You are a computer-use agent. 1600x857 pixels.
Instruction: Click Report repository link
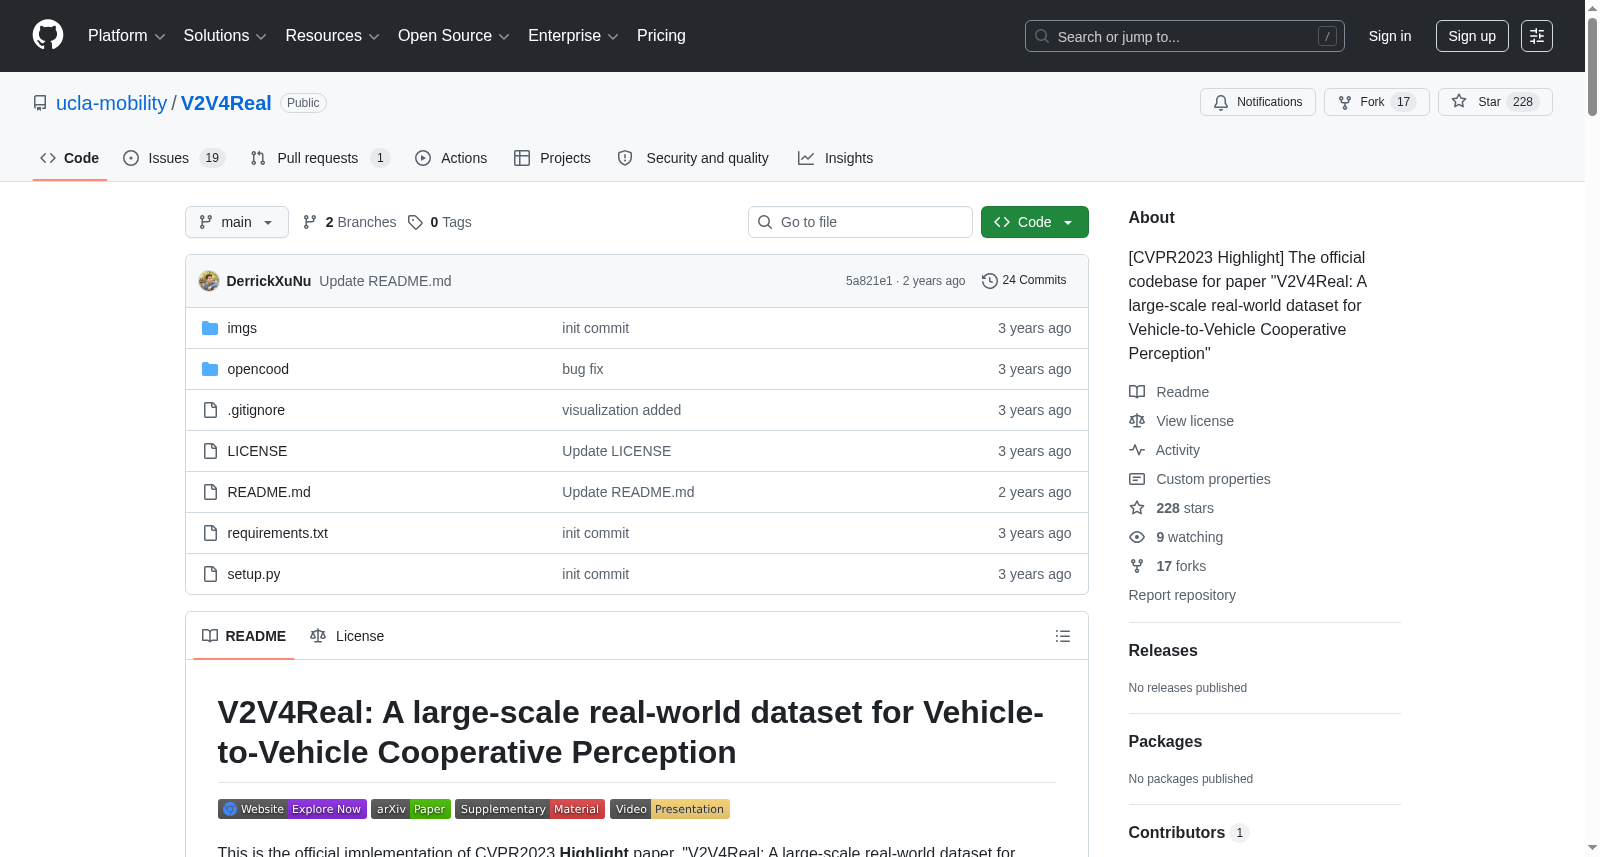coord(1182,595)
